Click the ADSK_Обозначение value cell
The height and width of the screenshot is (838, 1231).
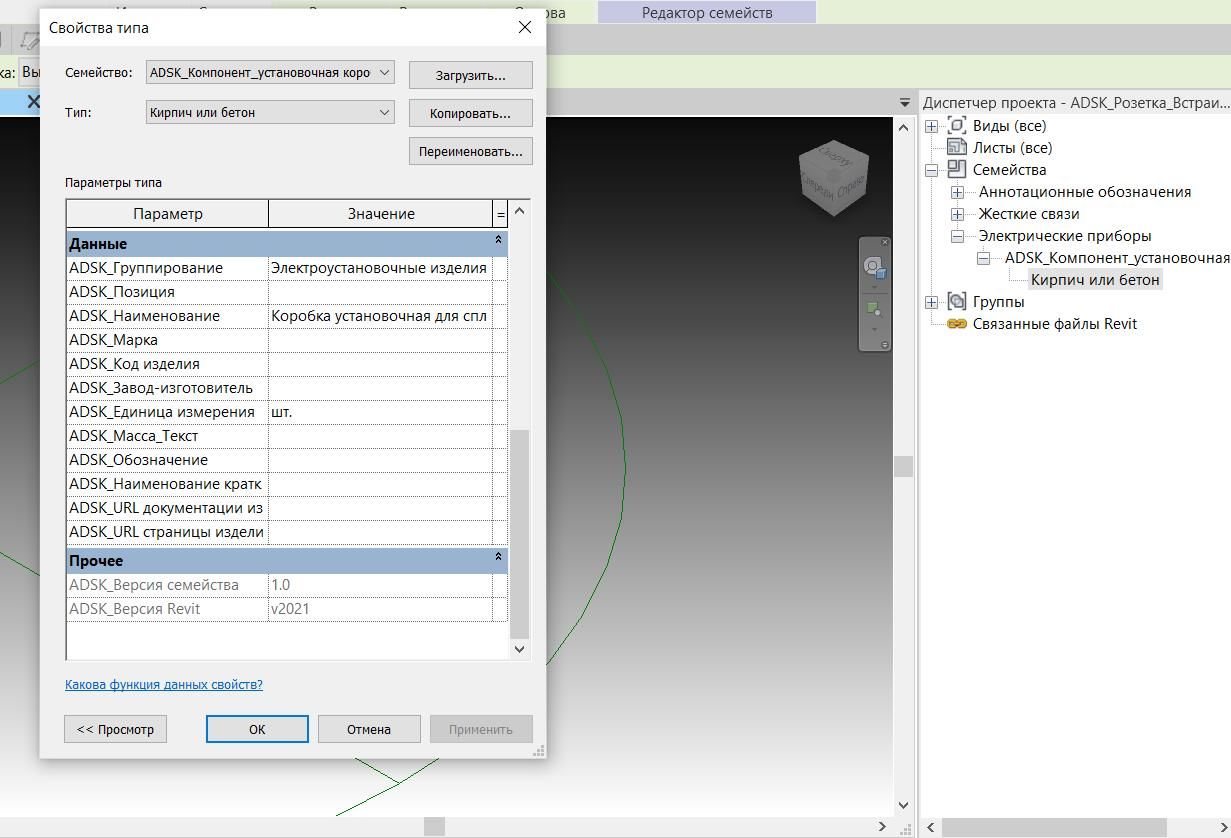point(381,460)
